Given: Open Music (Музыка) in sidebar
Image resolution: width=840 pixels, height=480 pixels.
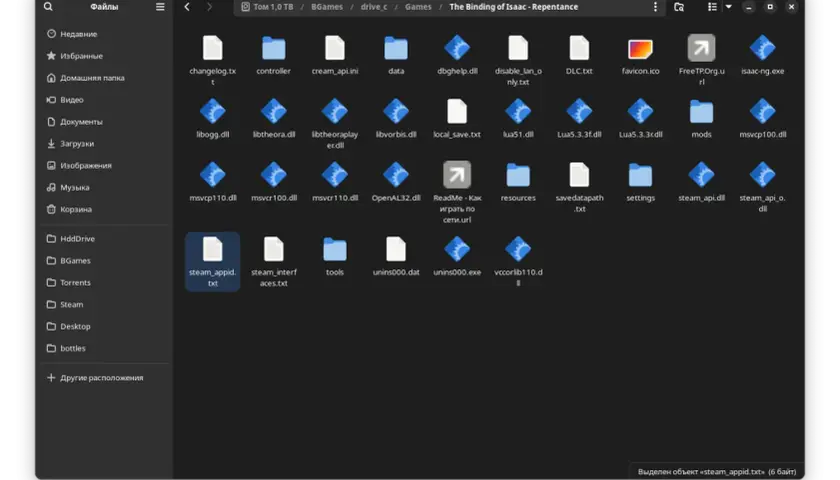Looking at the screenshot, I should 104,188.
